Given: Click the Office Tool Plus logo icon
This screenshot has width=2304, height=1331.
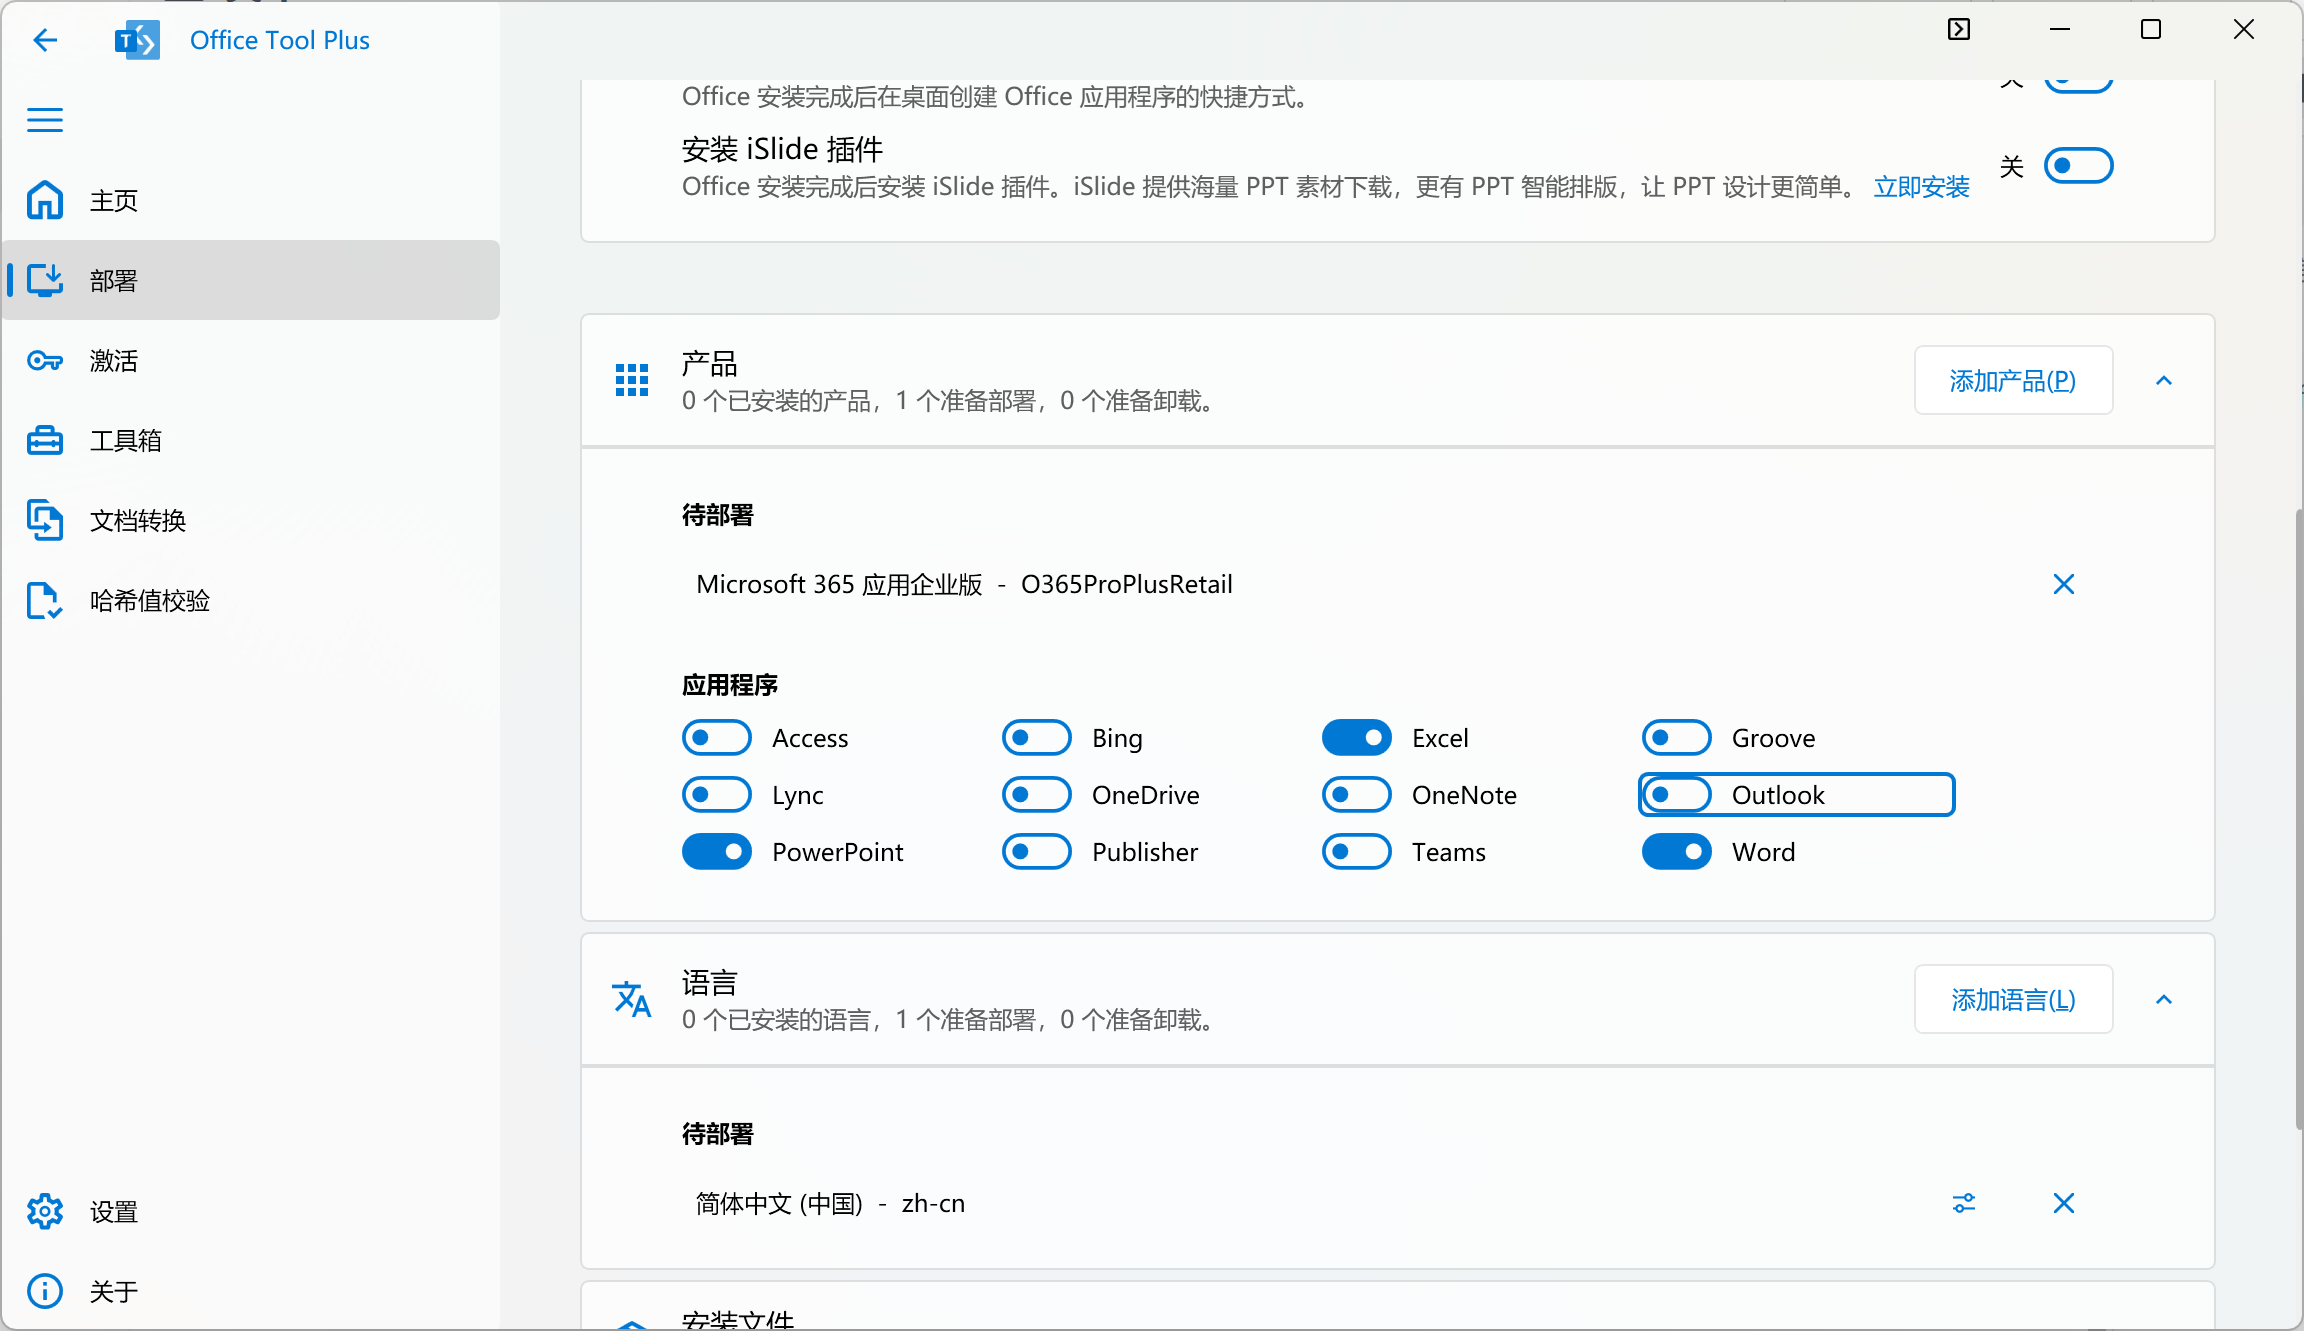Looking at the screenshot, I should (136, 40).
